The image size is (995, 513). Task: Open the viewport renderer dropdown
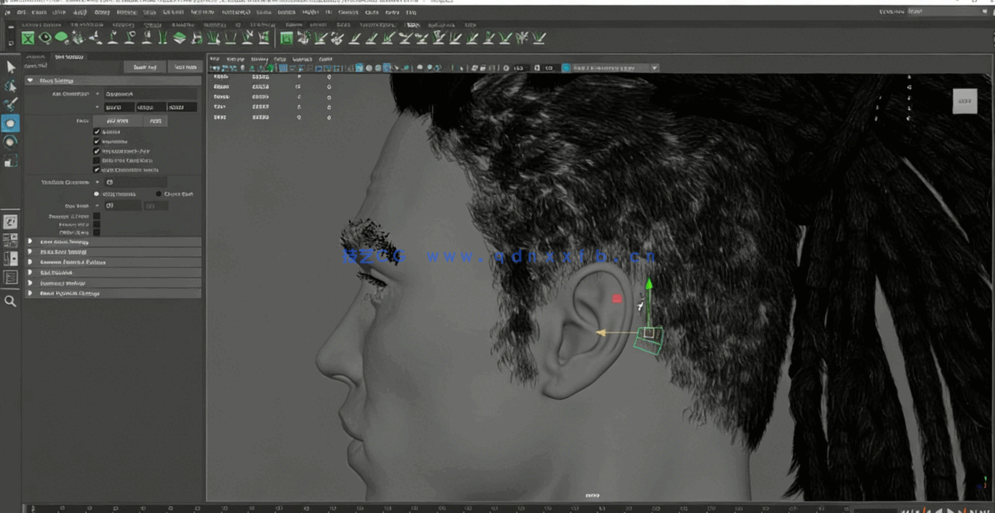coord(614,68)
